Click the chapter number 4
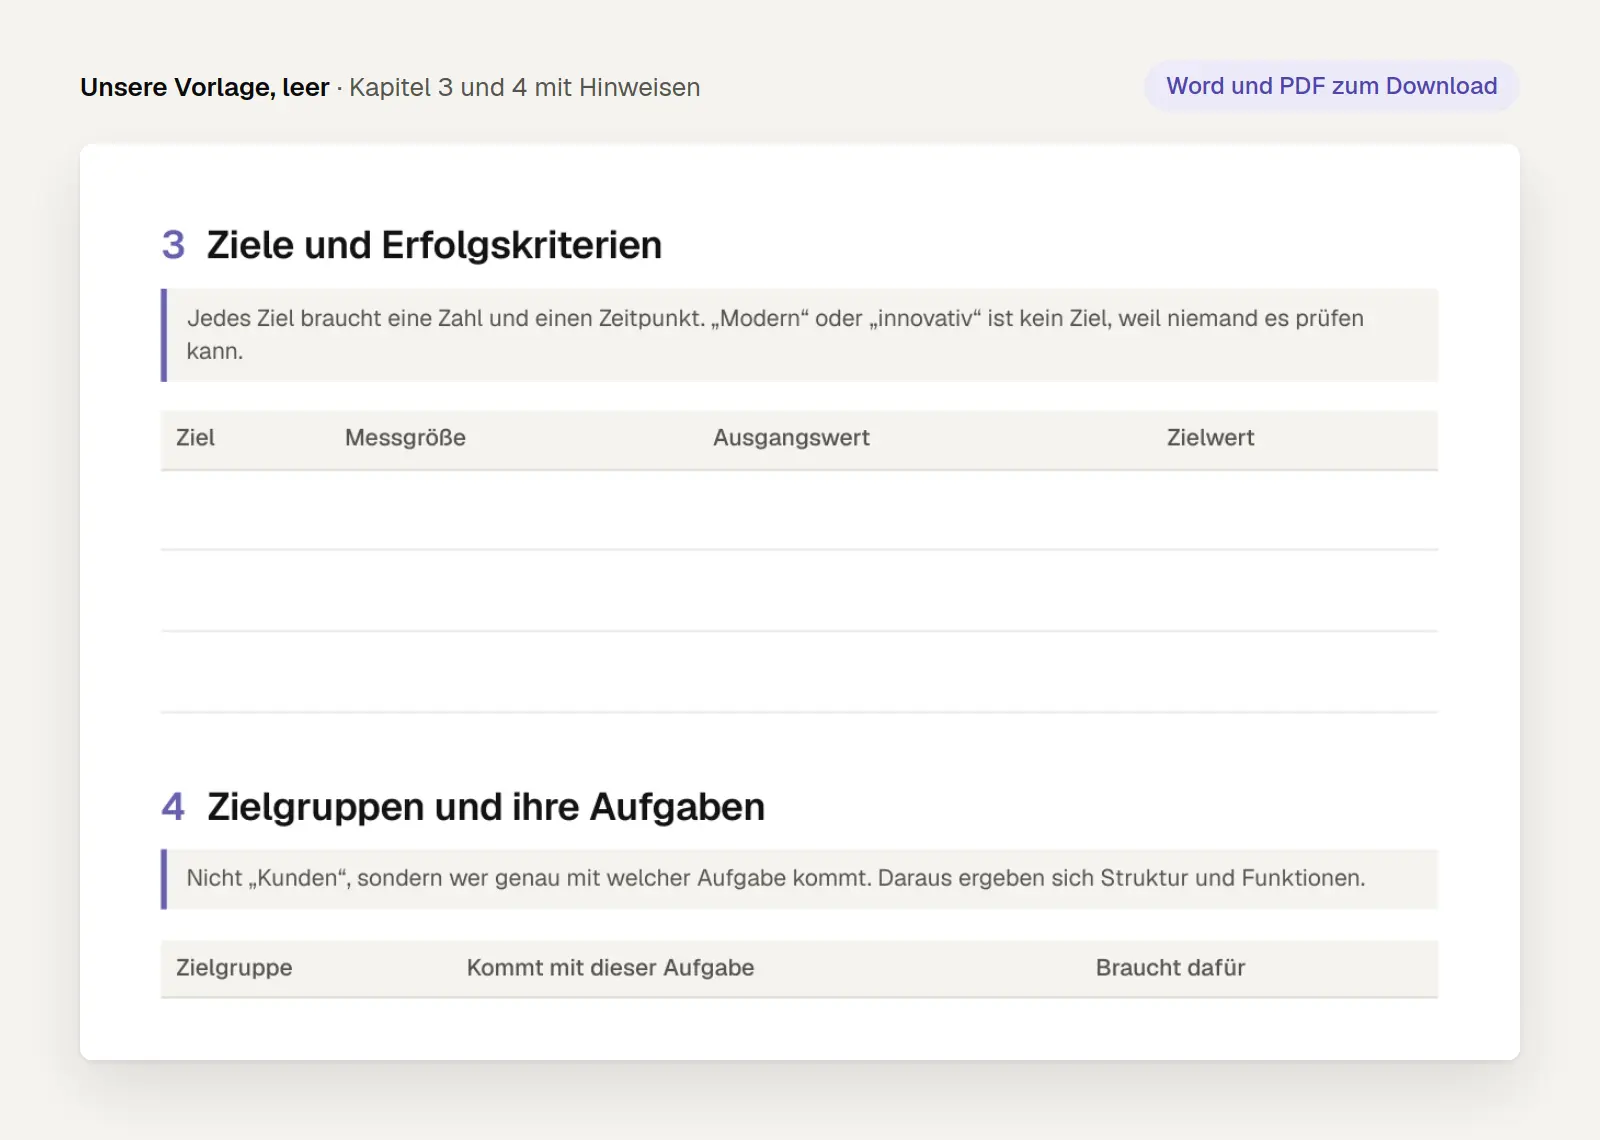Viewport: 1600px width, 1140px height. [173, 807]
